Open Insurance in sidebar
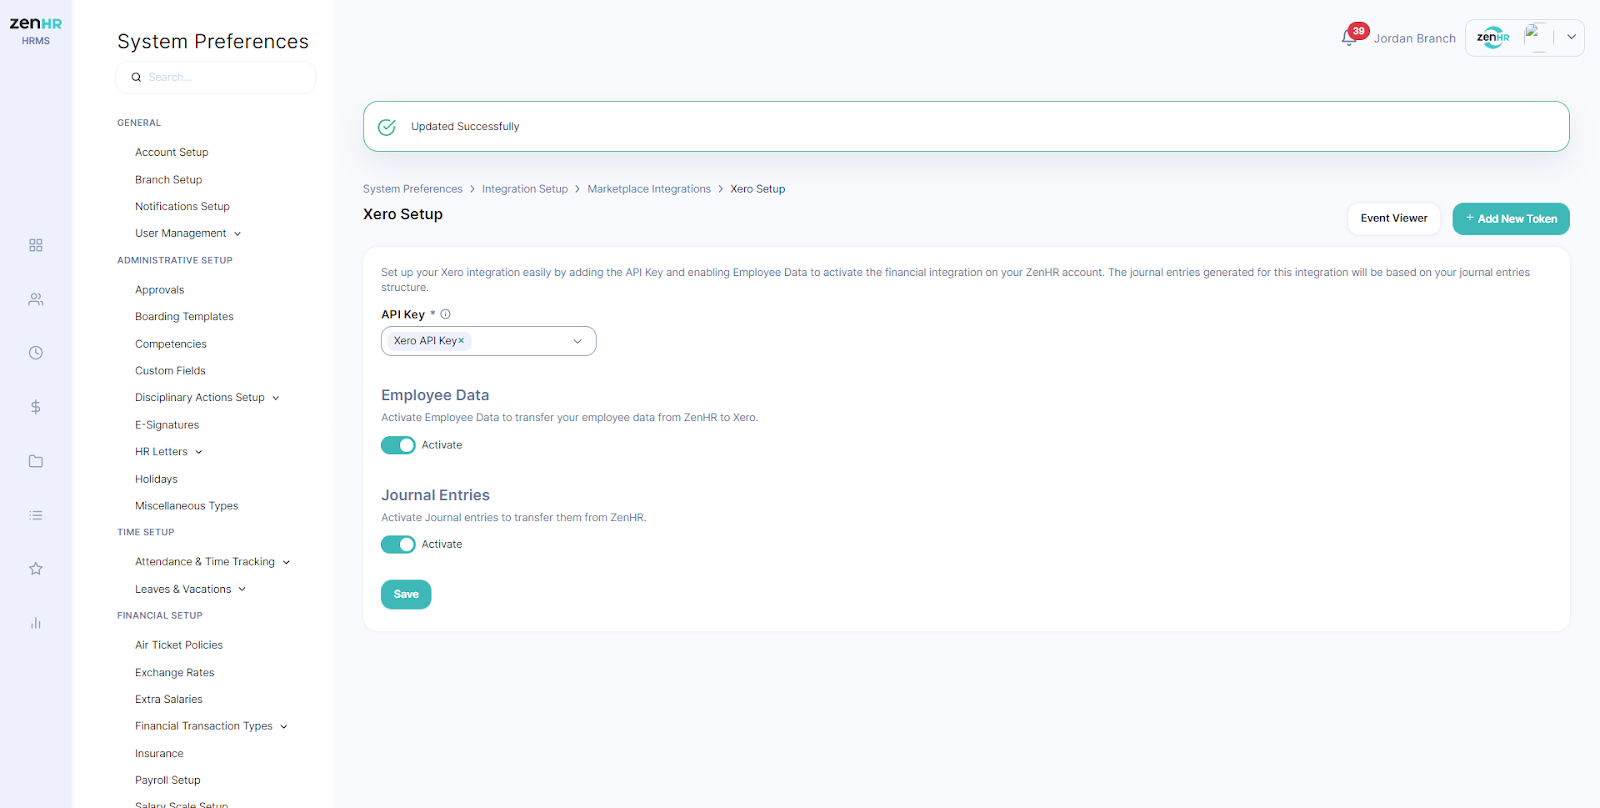This screenshot has height=808, width=1600. [x=160, y=754]
